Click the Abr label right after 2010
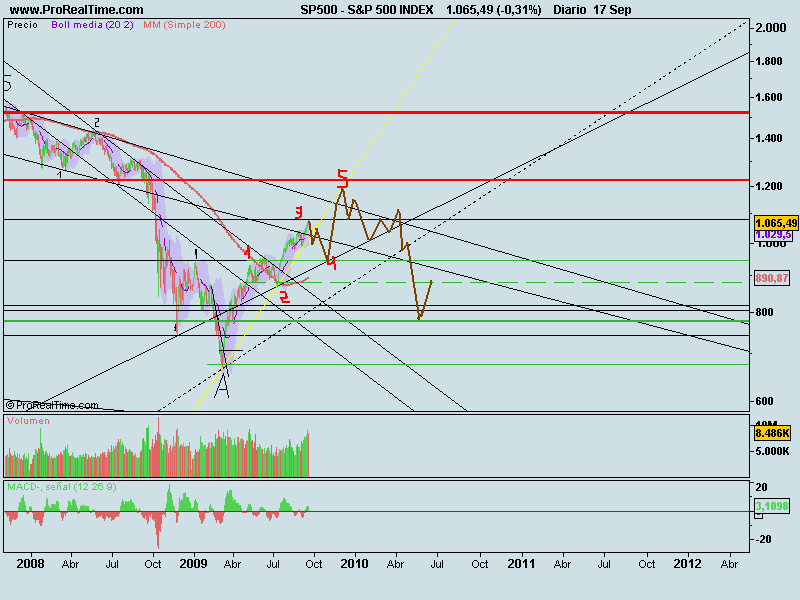The height and width of the screenshot is (600, 800). pyautogui.click(x=395, y=564)
